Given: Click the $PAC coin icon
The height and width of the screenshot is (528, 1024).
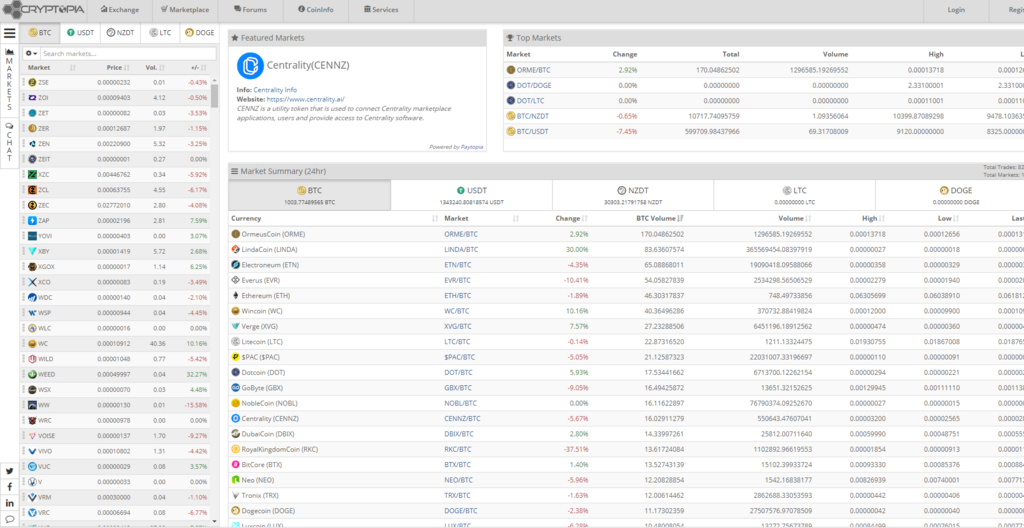Looking at the screenshot, I should pos(236,357).
